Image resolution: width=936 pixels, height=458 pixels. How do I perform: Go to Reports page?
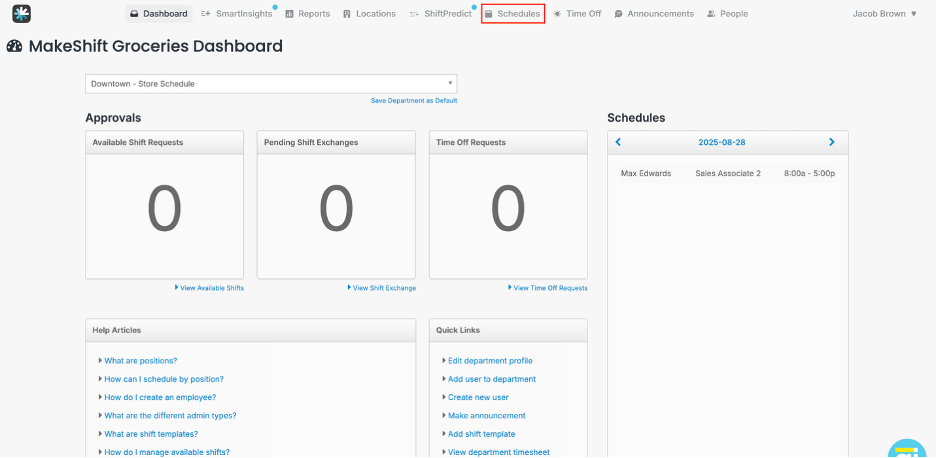(x=307, y=14)
